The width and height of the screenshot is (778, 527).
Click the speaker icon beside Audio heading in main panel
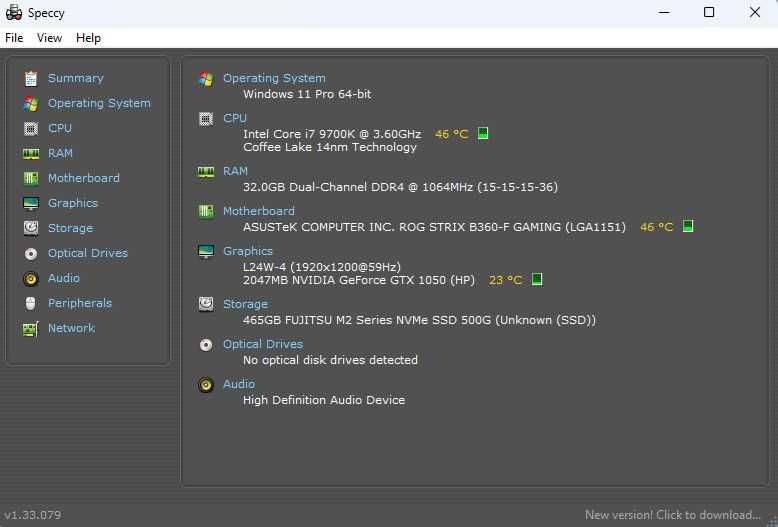[x=206, y=385]
